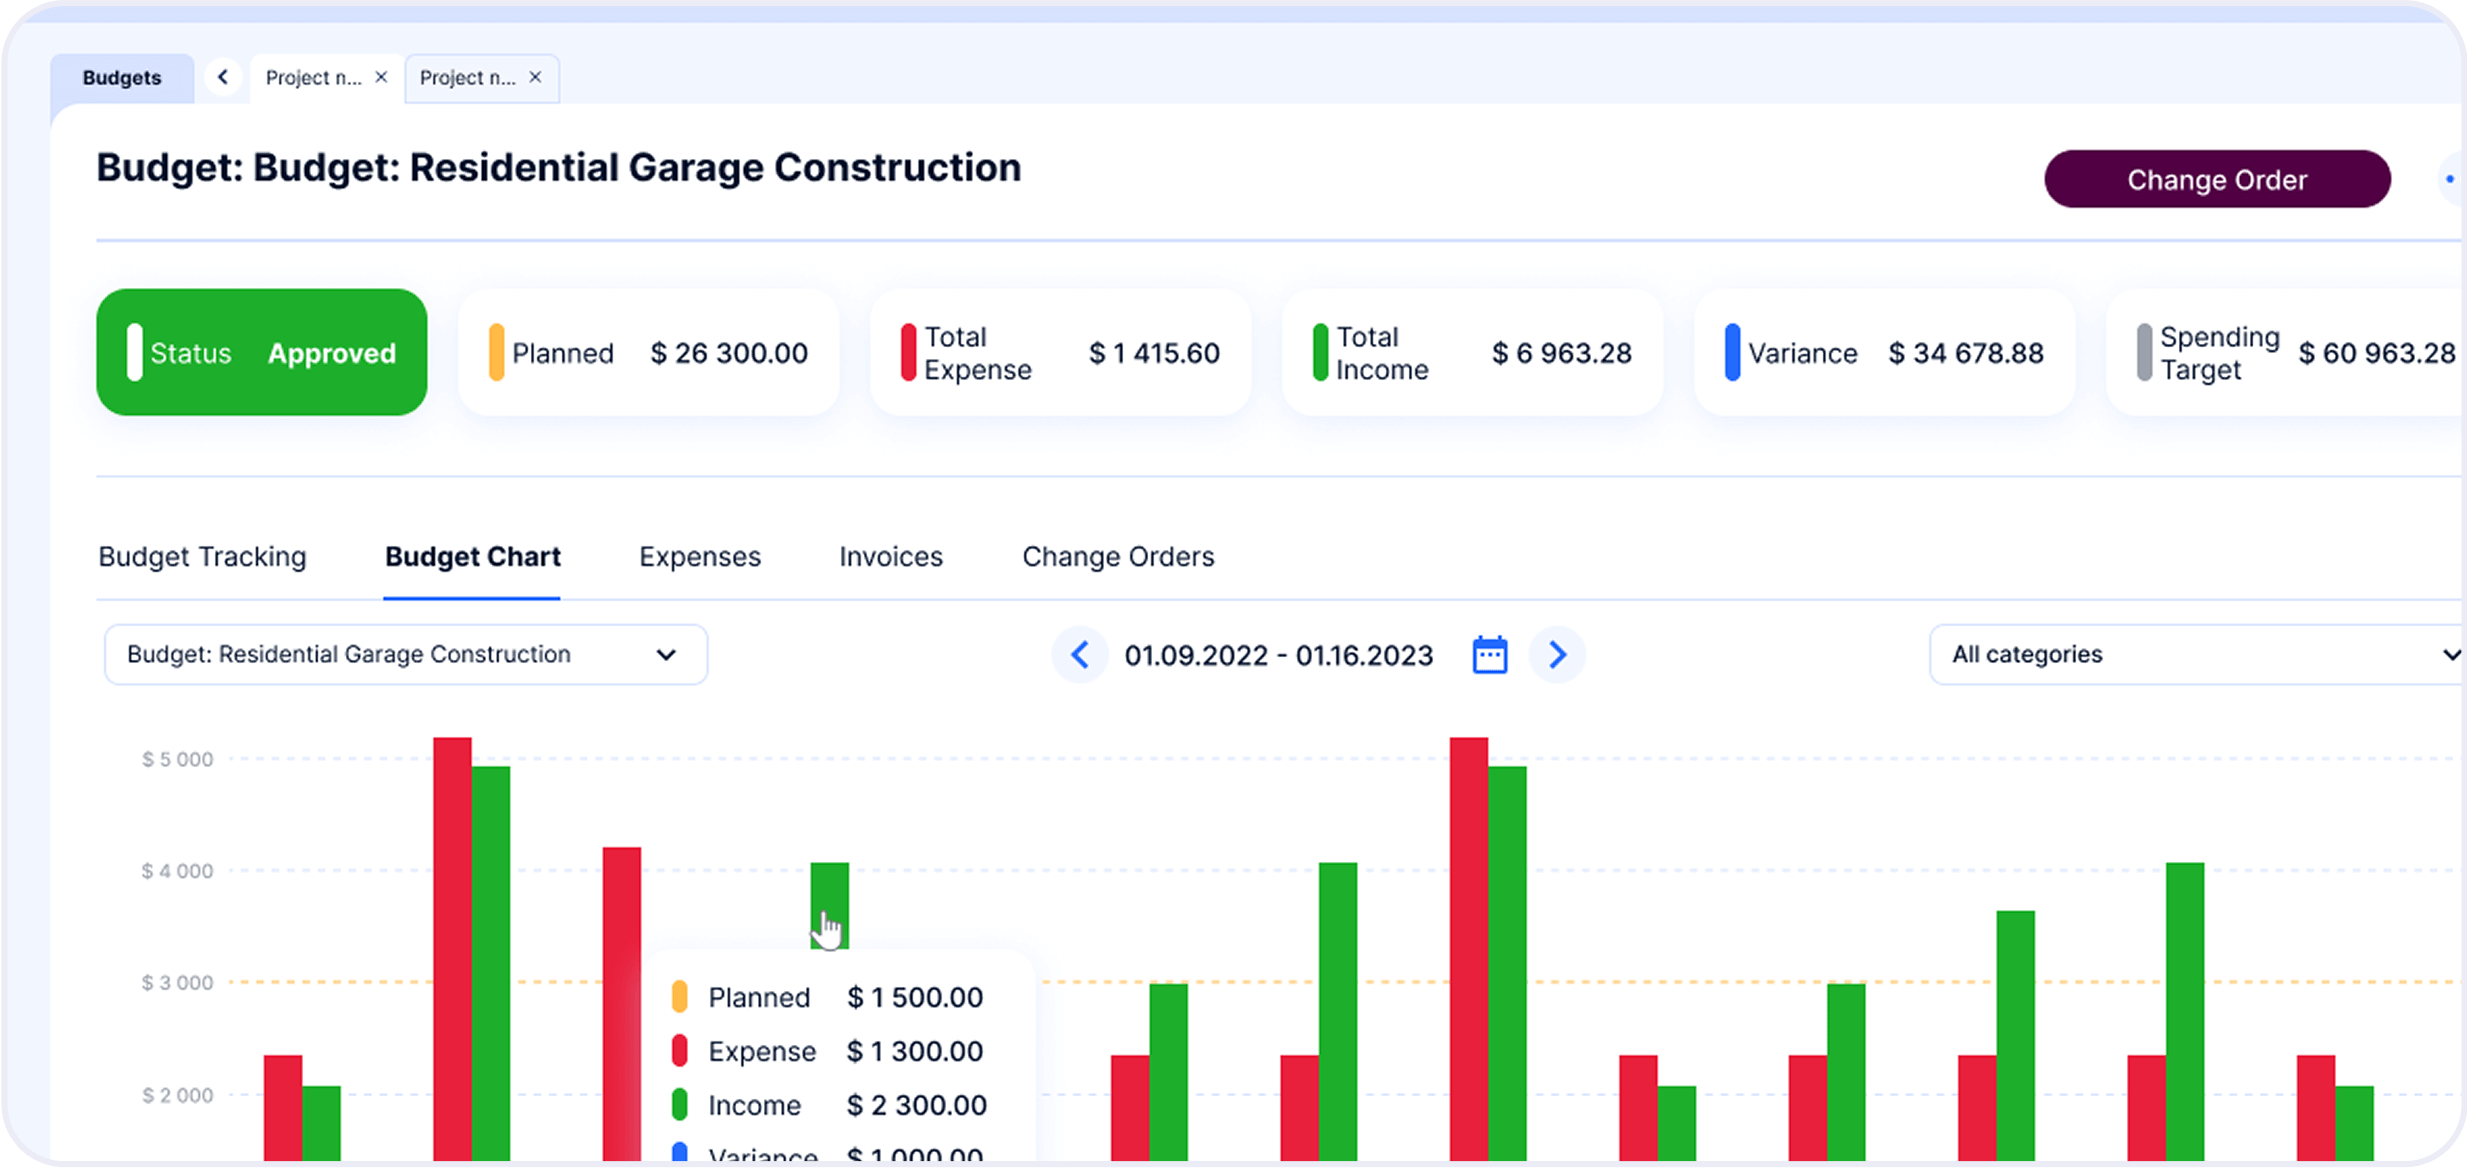Click the $ 3 000 axis label

(x=177, y=983)
